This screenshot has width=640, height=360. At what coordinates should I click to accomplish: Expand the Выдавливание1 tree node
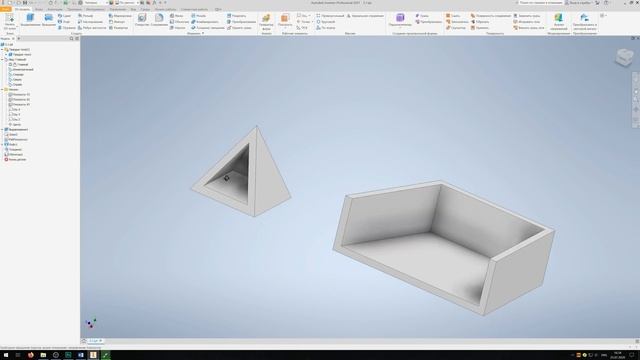click(2, 129)
